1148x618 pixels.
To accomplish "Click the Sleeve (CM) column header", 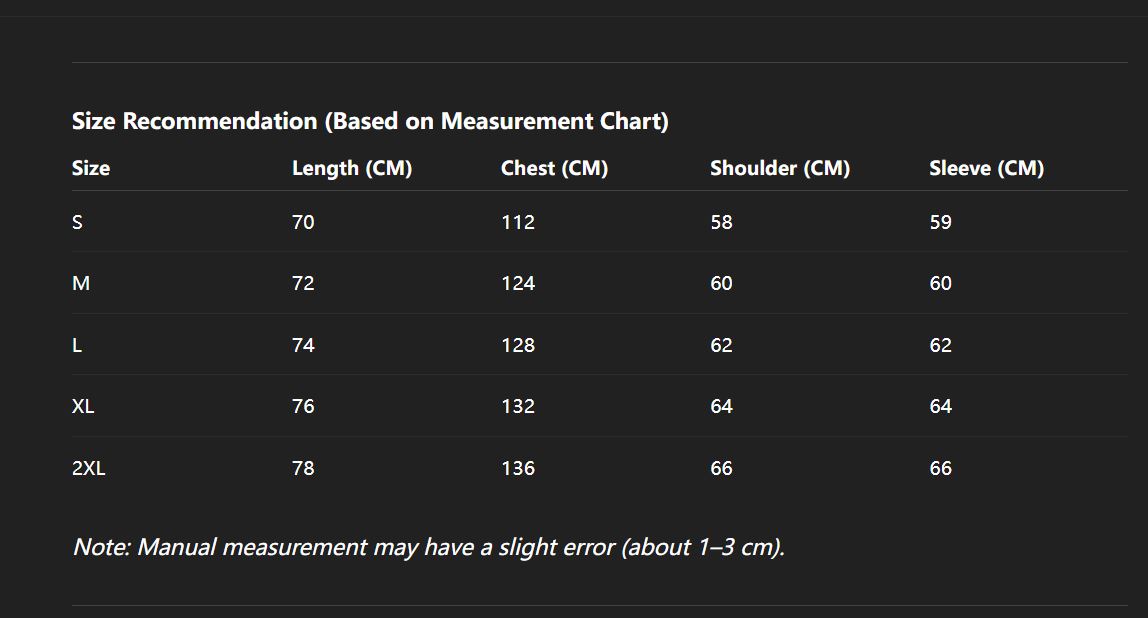I will point(986,168).
